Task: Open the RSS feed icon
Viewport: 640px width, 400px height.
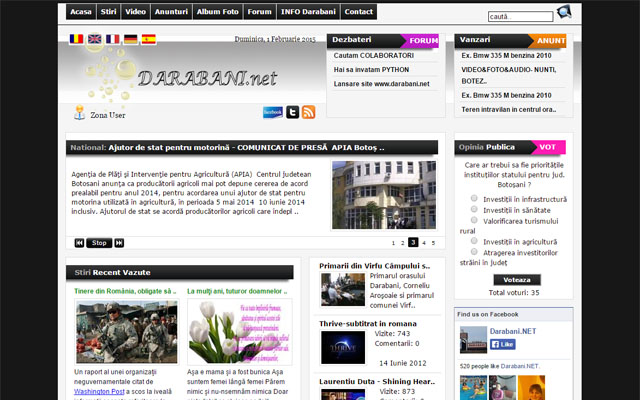Action: (x=309, y=112)
